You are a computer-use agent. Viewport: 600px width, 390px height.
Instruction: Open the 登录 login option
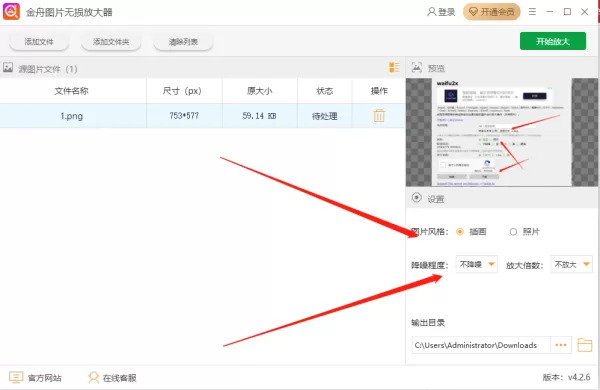pyautogui.click(x=441, y=12)
